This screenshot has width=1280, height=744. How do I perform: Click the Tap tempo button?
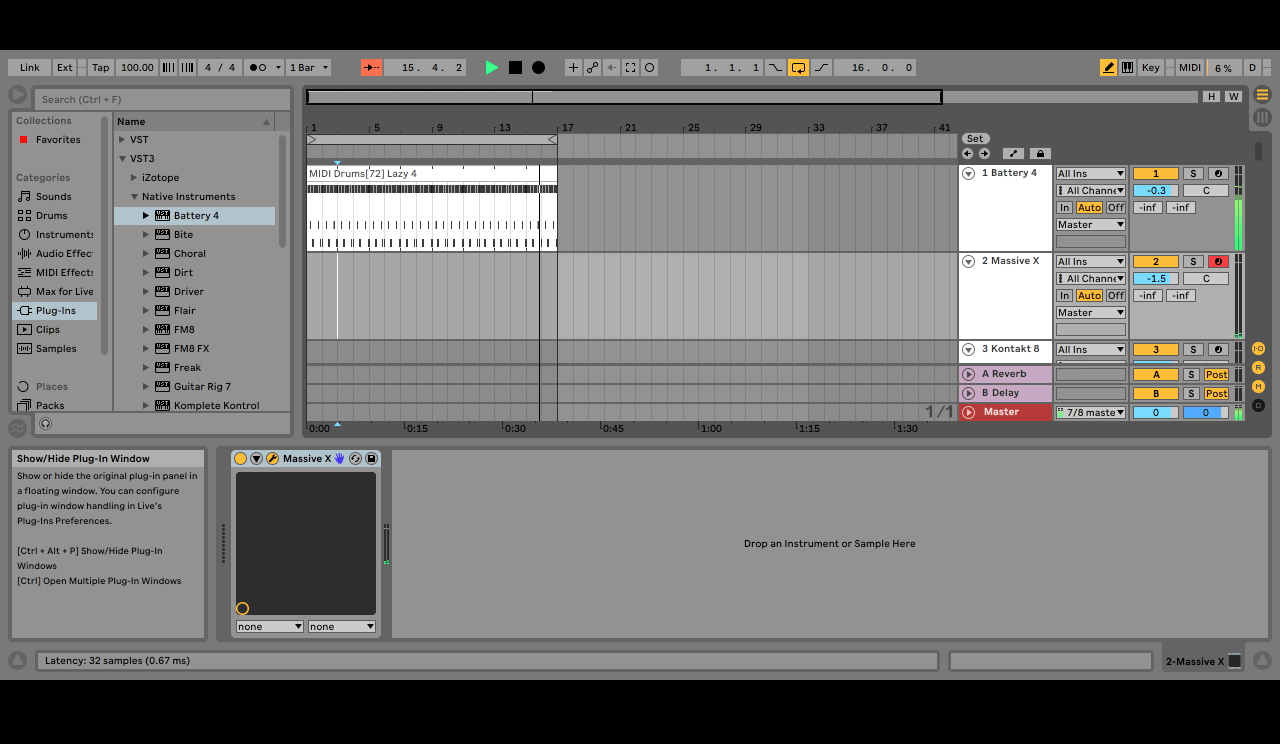tap(100, 68)
